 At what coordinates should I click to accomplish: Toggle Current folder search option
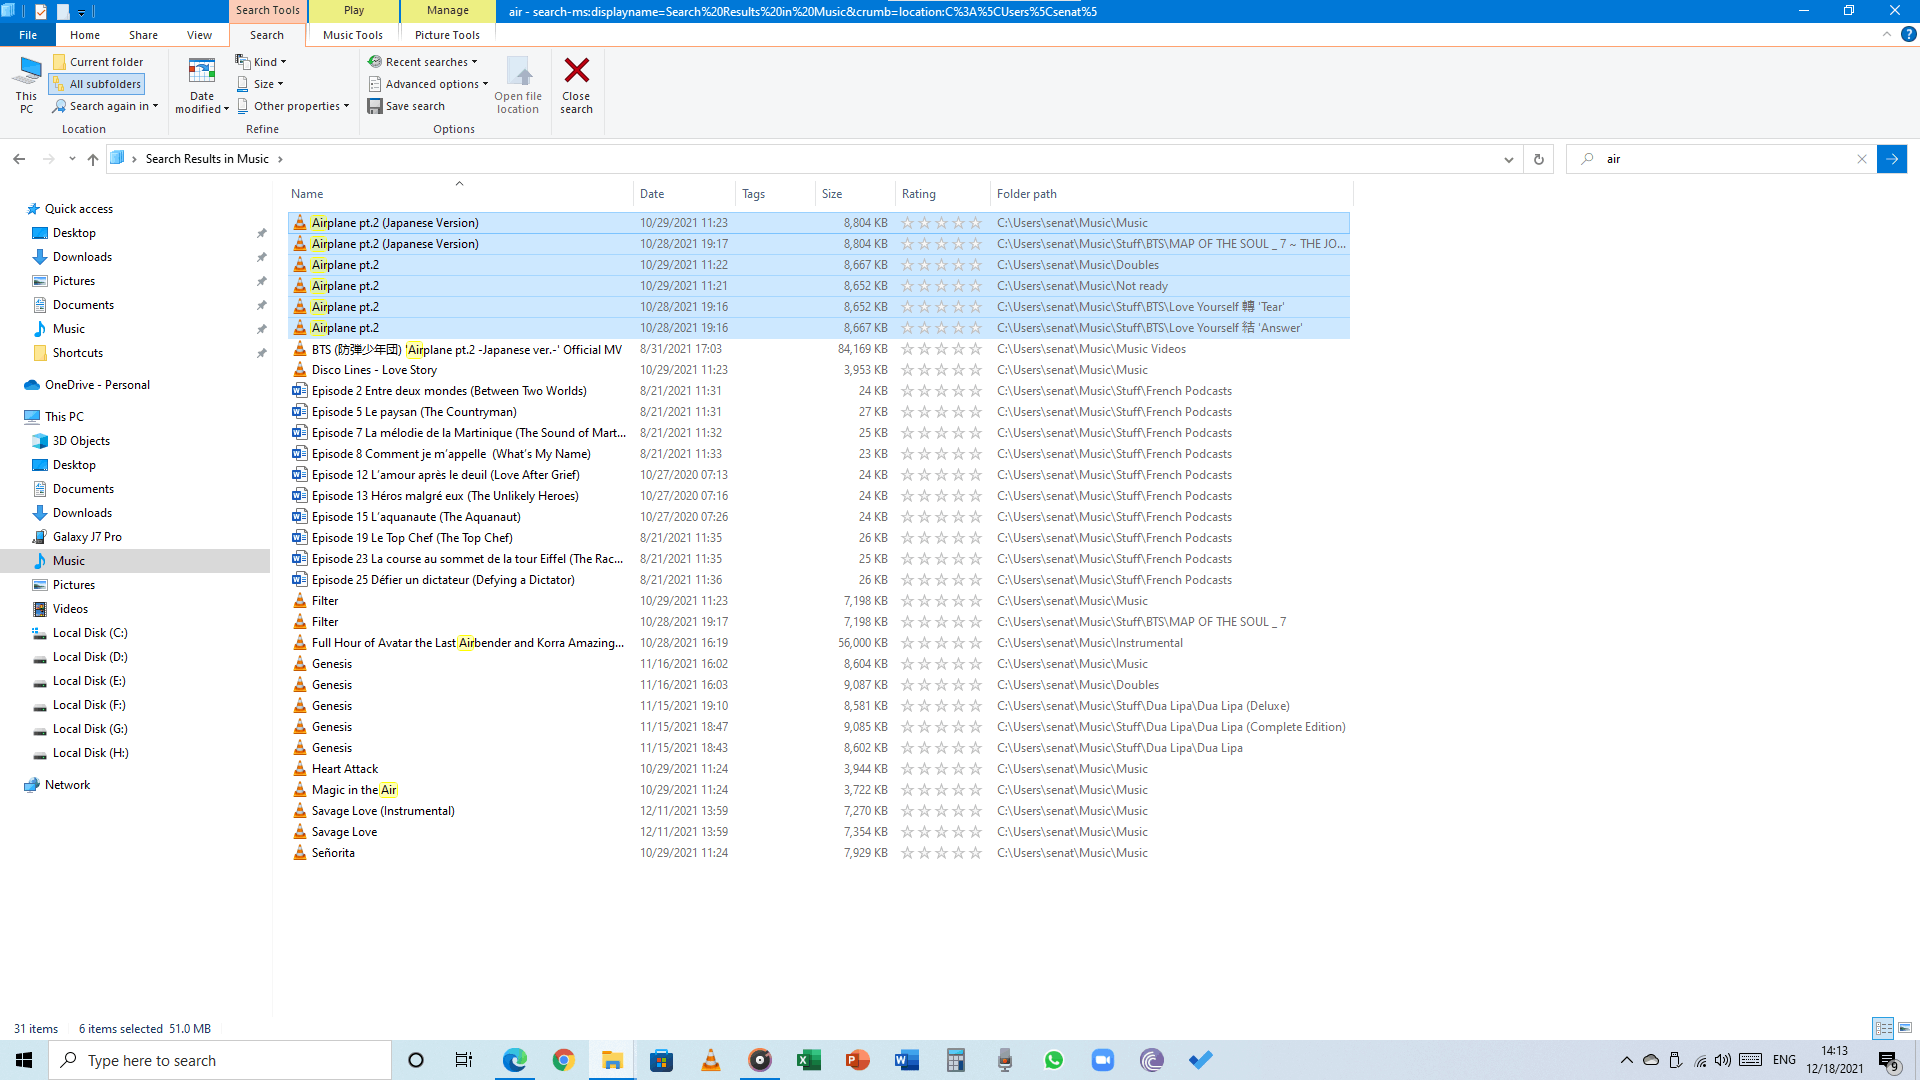[98, 62]
